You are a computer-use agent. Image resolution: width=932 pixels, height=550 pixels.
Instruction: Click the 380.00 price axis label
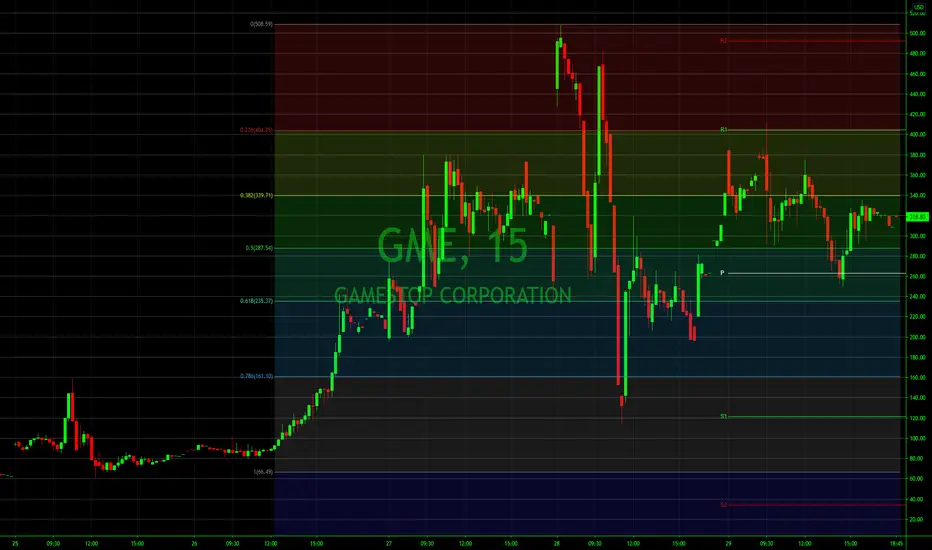(917, 155)
